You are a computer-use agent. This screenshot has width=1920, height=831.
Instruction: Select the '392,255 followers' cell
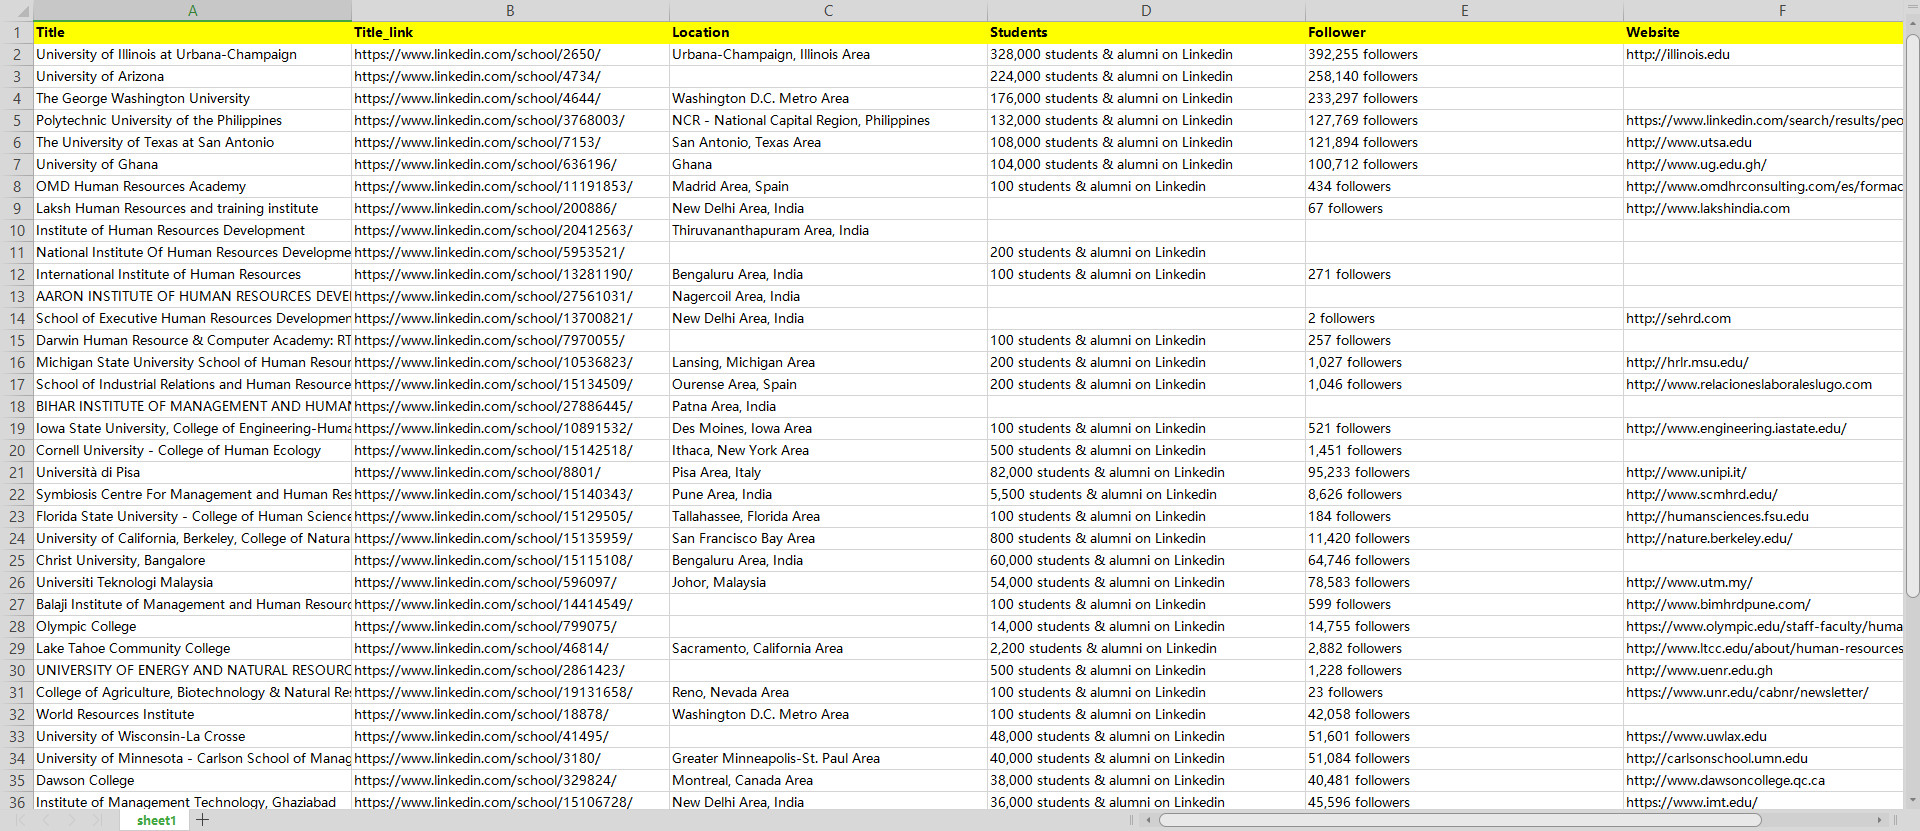(x=1465, y=55)
